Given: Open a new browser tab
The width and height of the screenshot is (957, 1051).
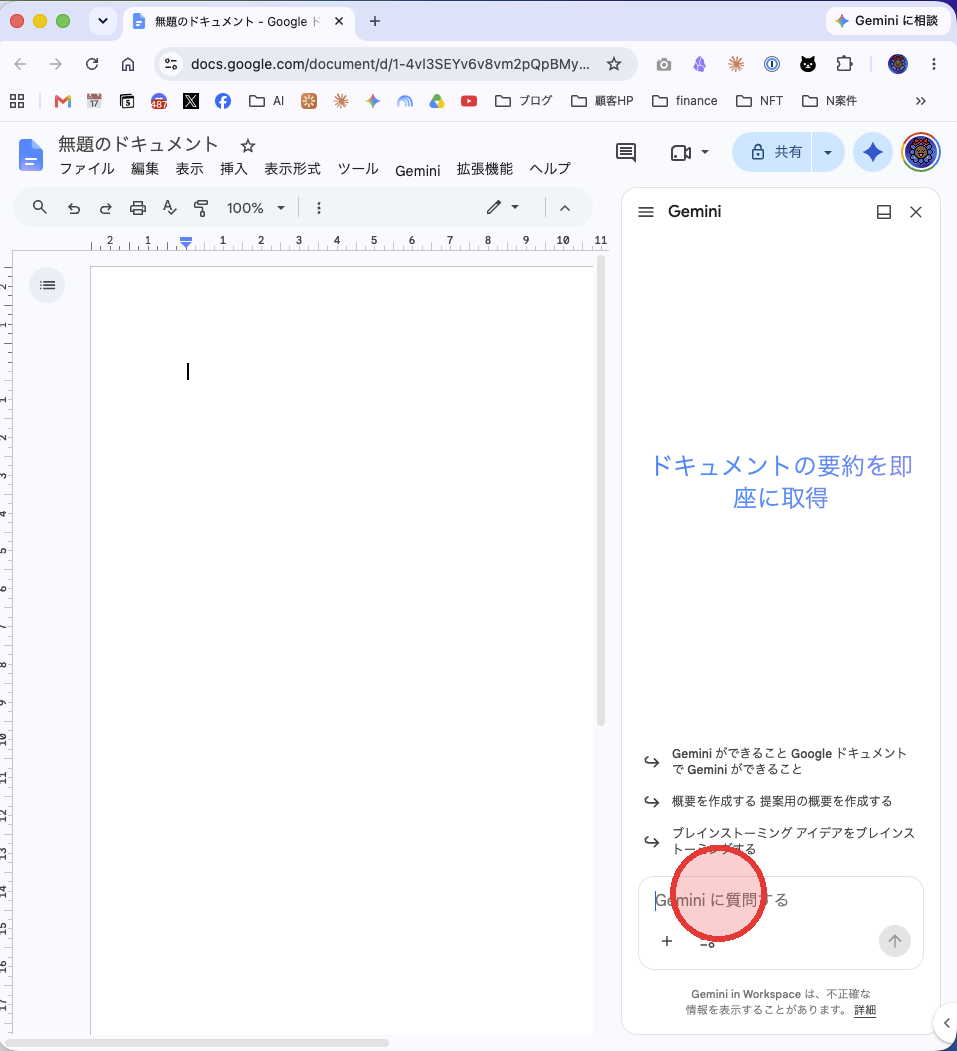Looking at the screenshot, I should coord(375,21).
